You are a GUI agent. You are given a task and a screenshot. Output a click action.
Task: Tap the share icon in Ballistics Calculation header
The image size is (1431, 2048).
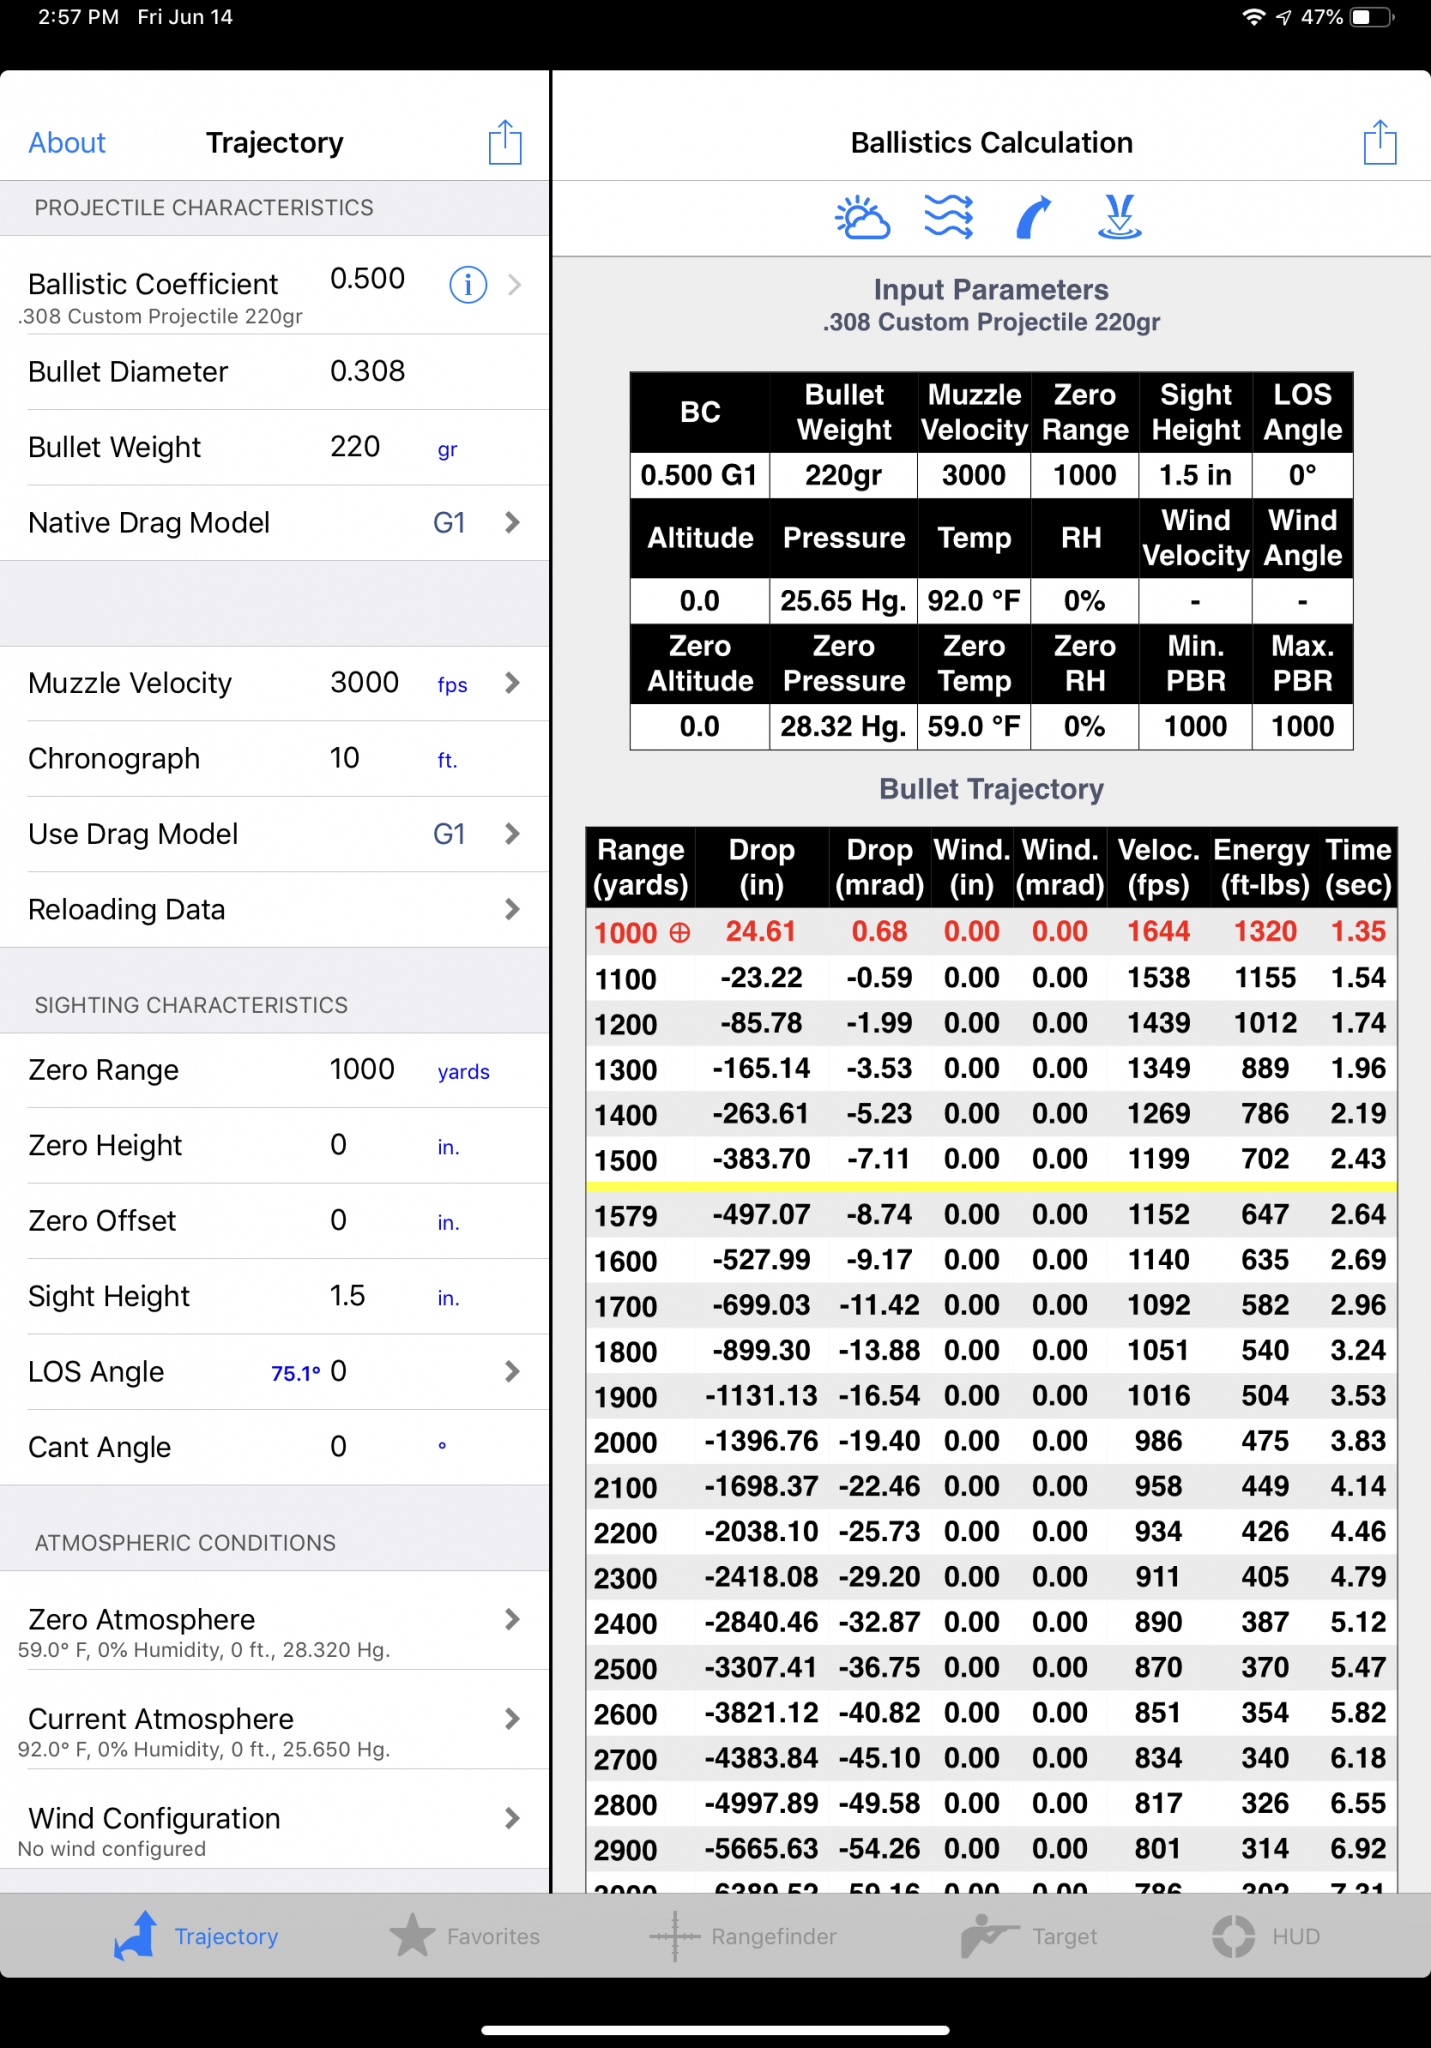pos(1380,142)
